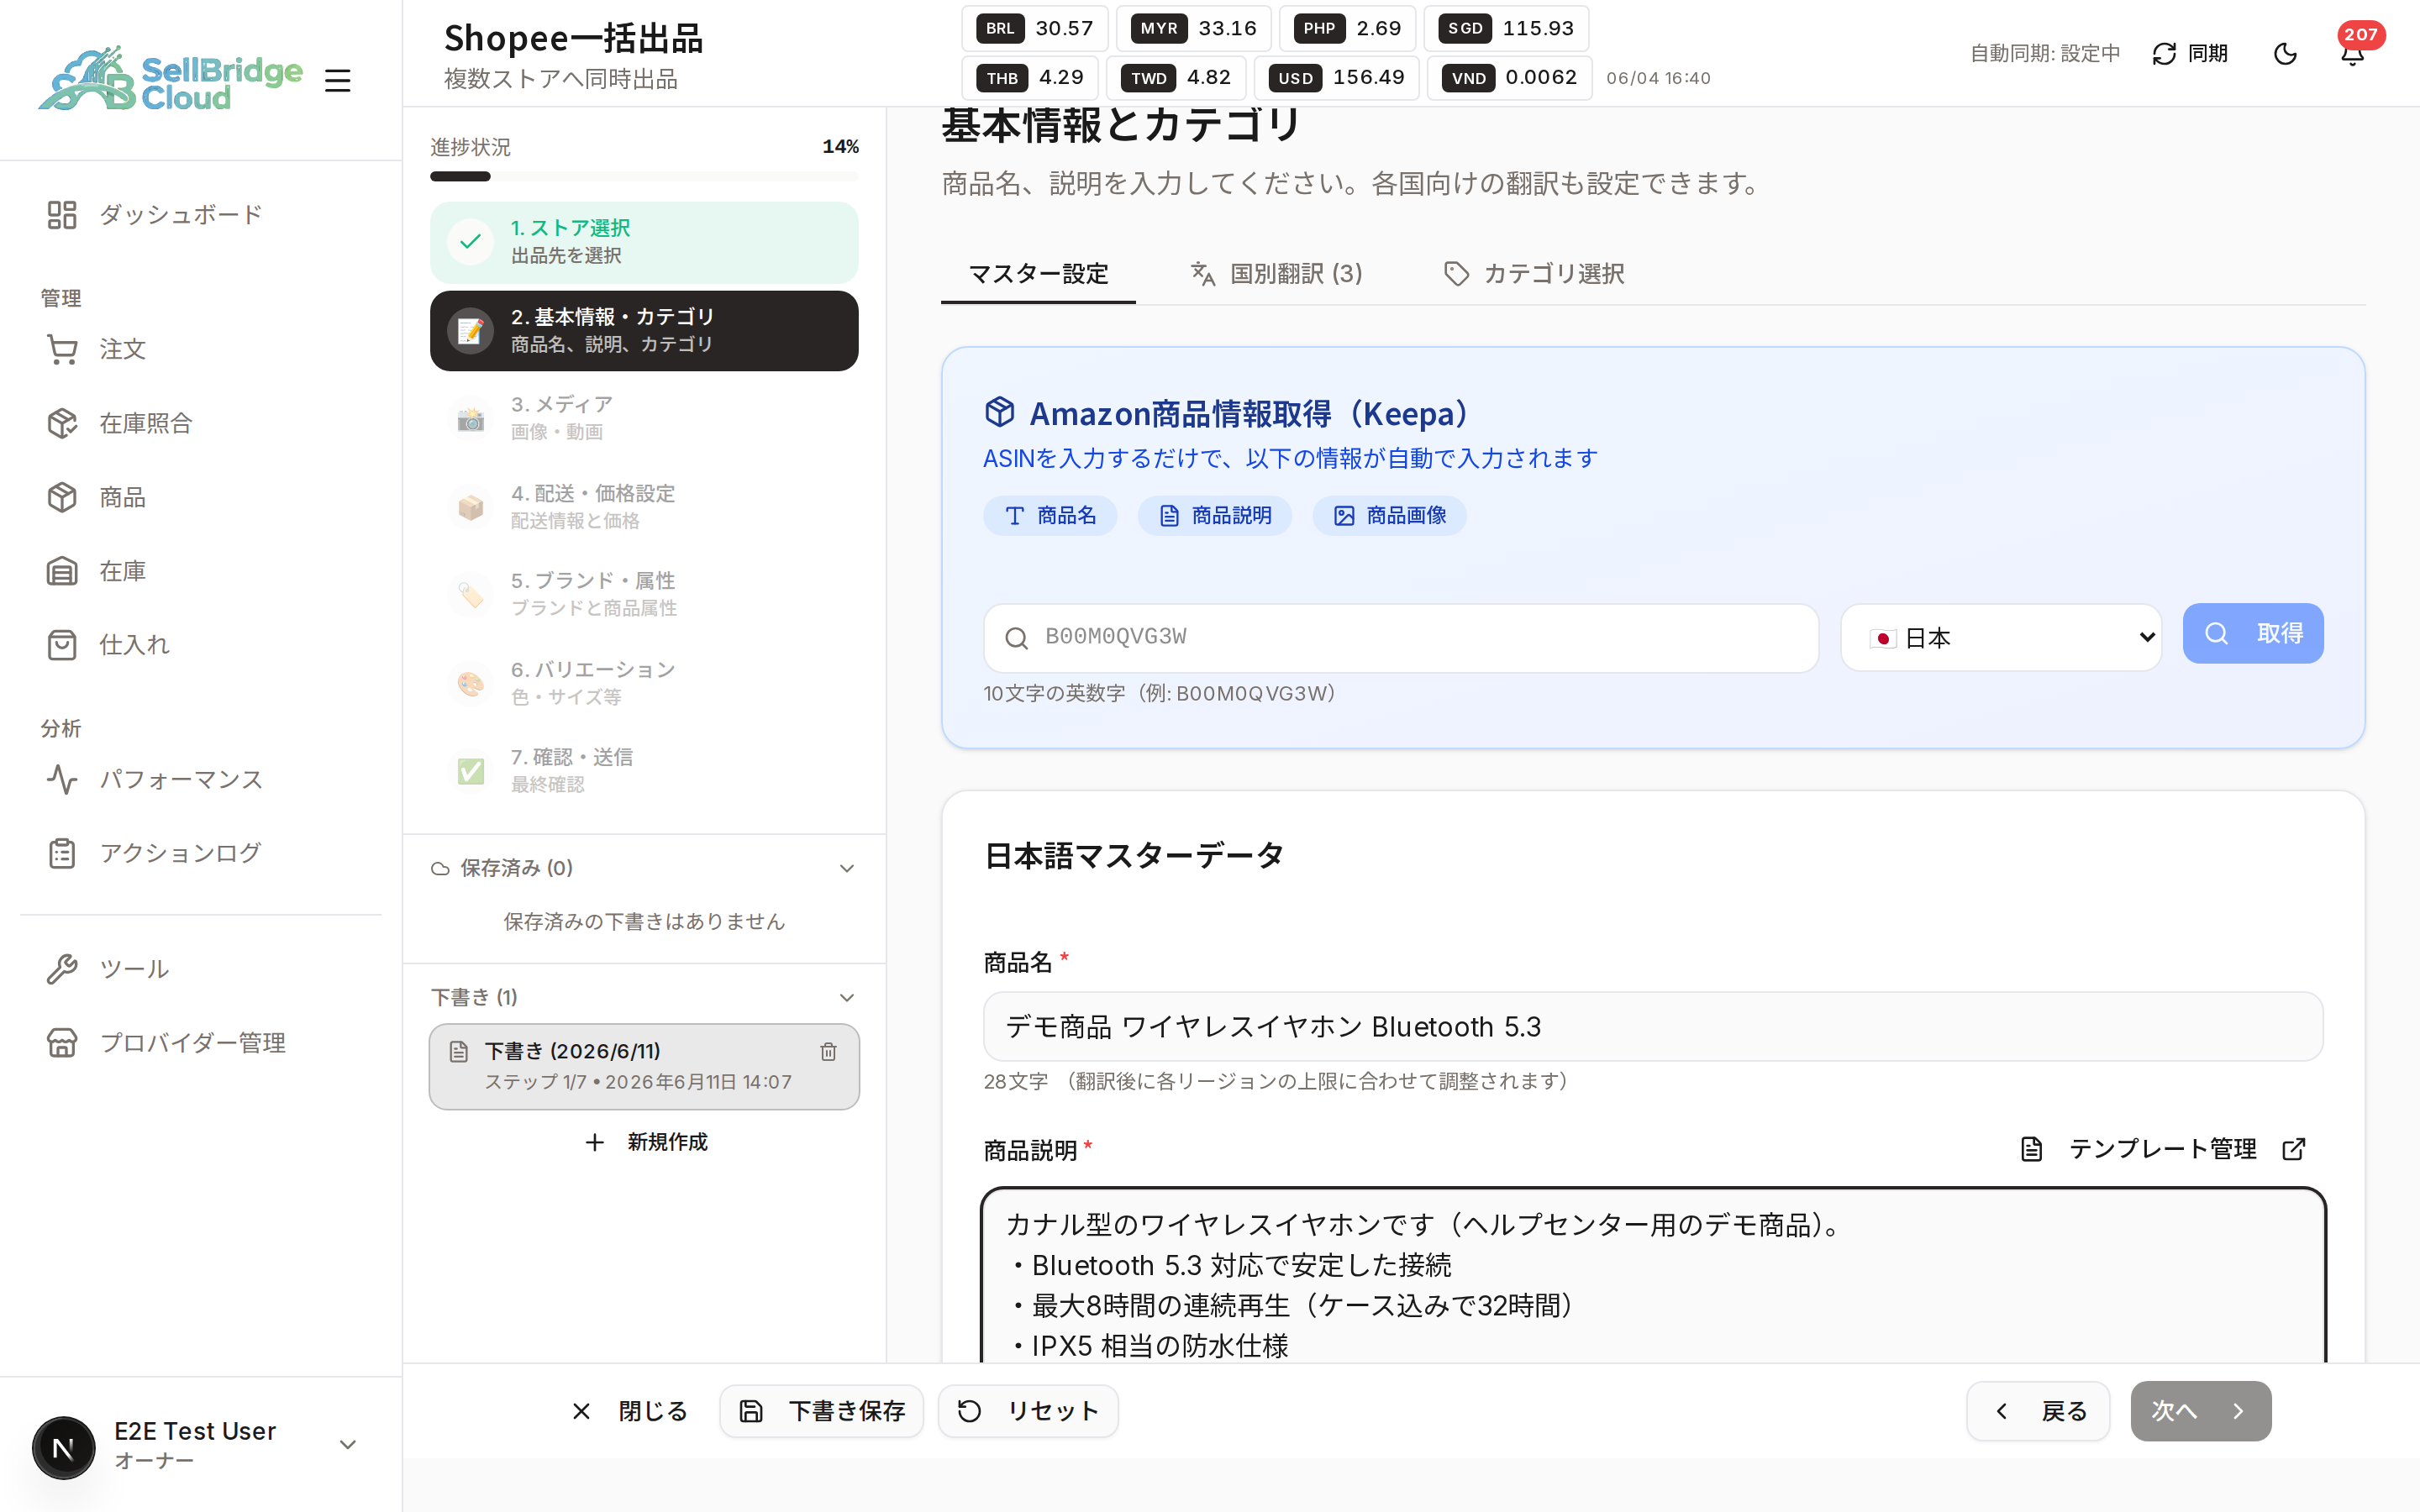Click the アクションログ clipboard icon
The width and height of the screenshot is (2420, 1512).
pos(62,853)
